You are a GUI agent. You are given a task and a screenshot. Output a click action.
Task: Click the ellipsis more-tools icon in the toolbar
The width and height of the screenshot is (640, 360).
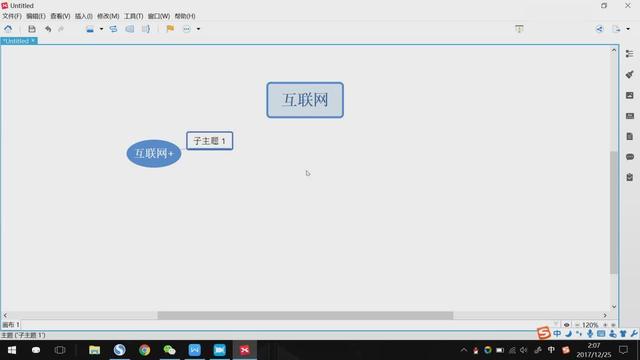pos(187,29)
